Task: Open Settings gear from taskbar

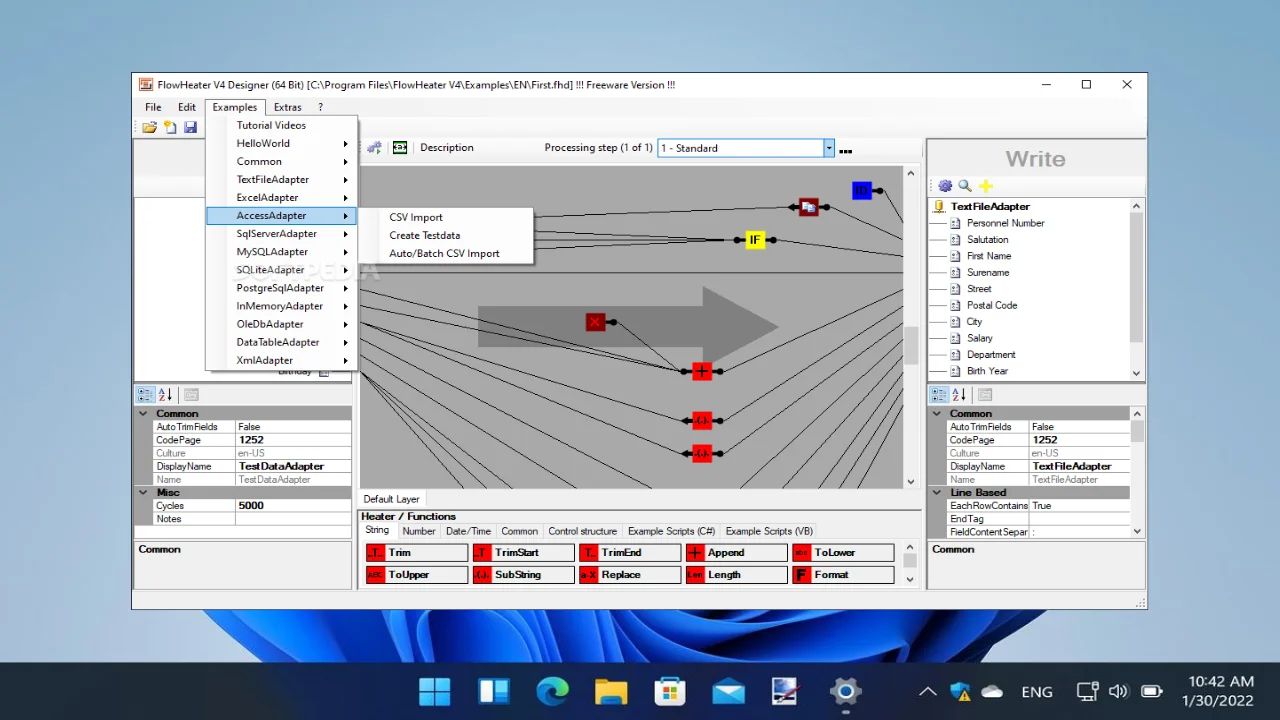Action: click(x=846, y=691)
